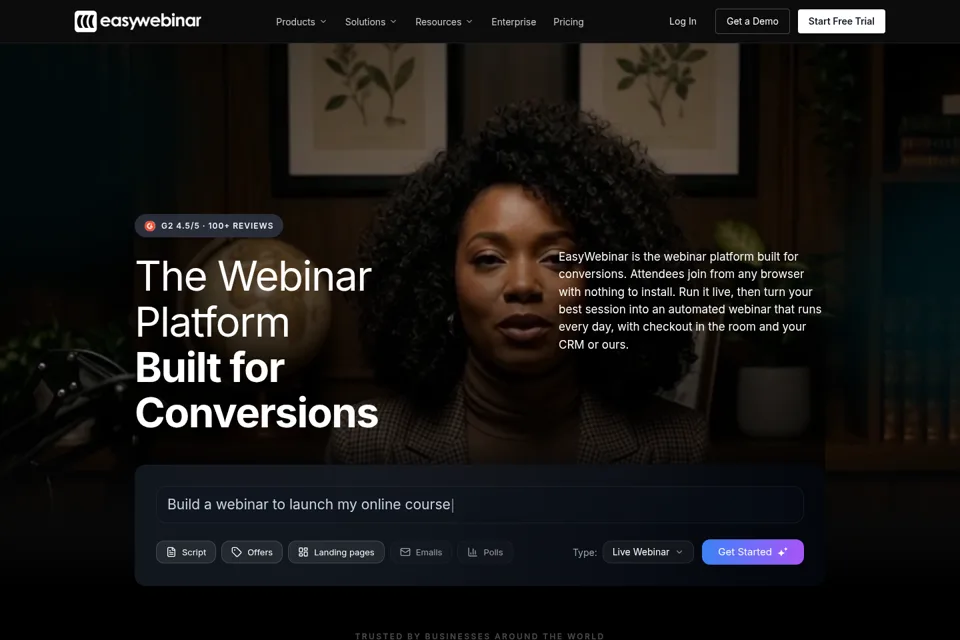Expand the Products menu chevron

pyautogui.click(x=323, y=21)
